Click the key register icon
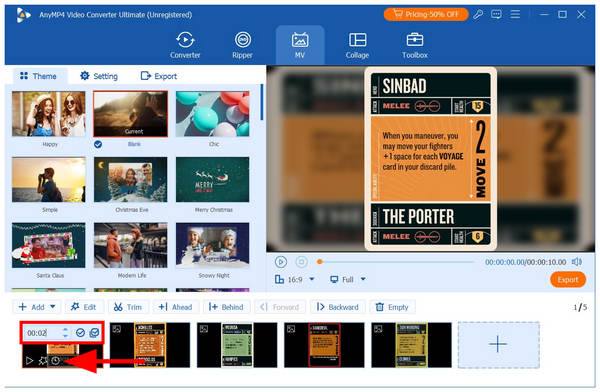Viewport: 600px width, 392px height. pos(478,15)
